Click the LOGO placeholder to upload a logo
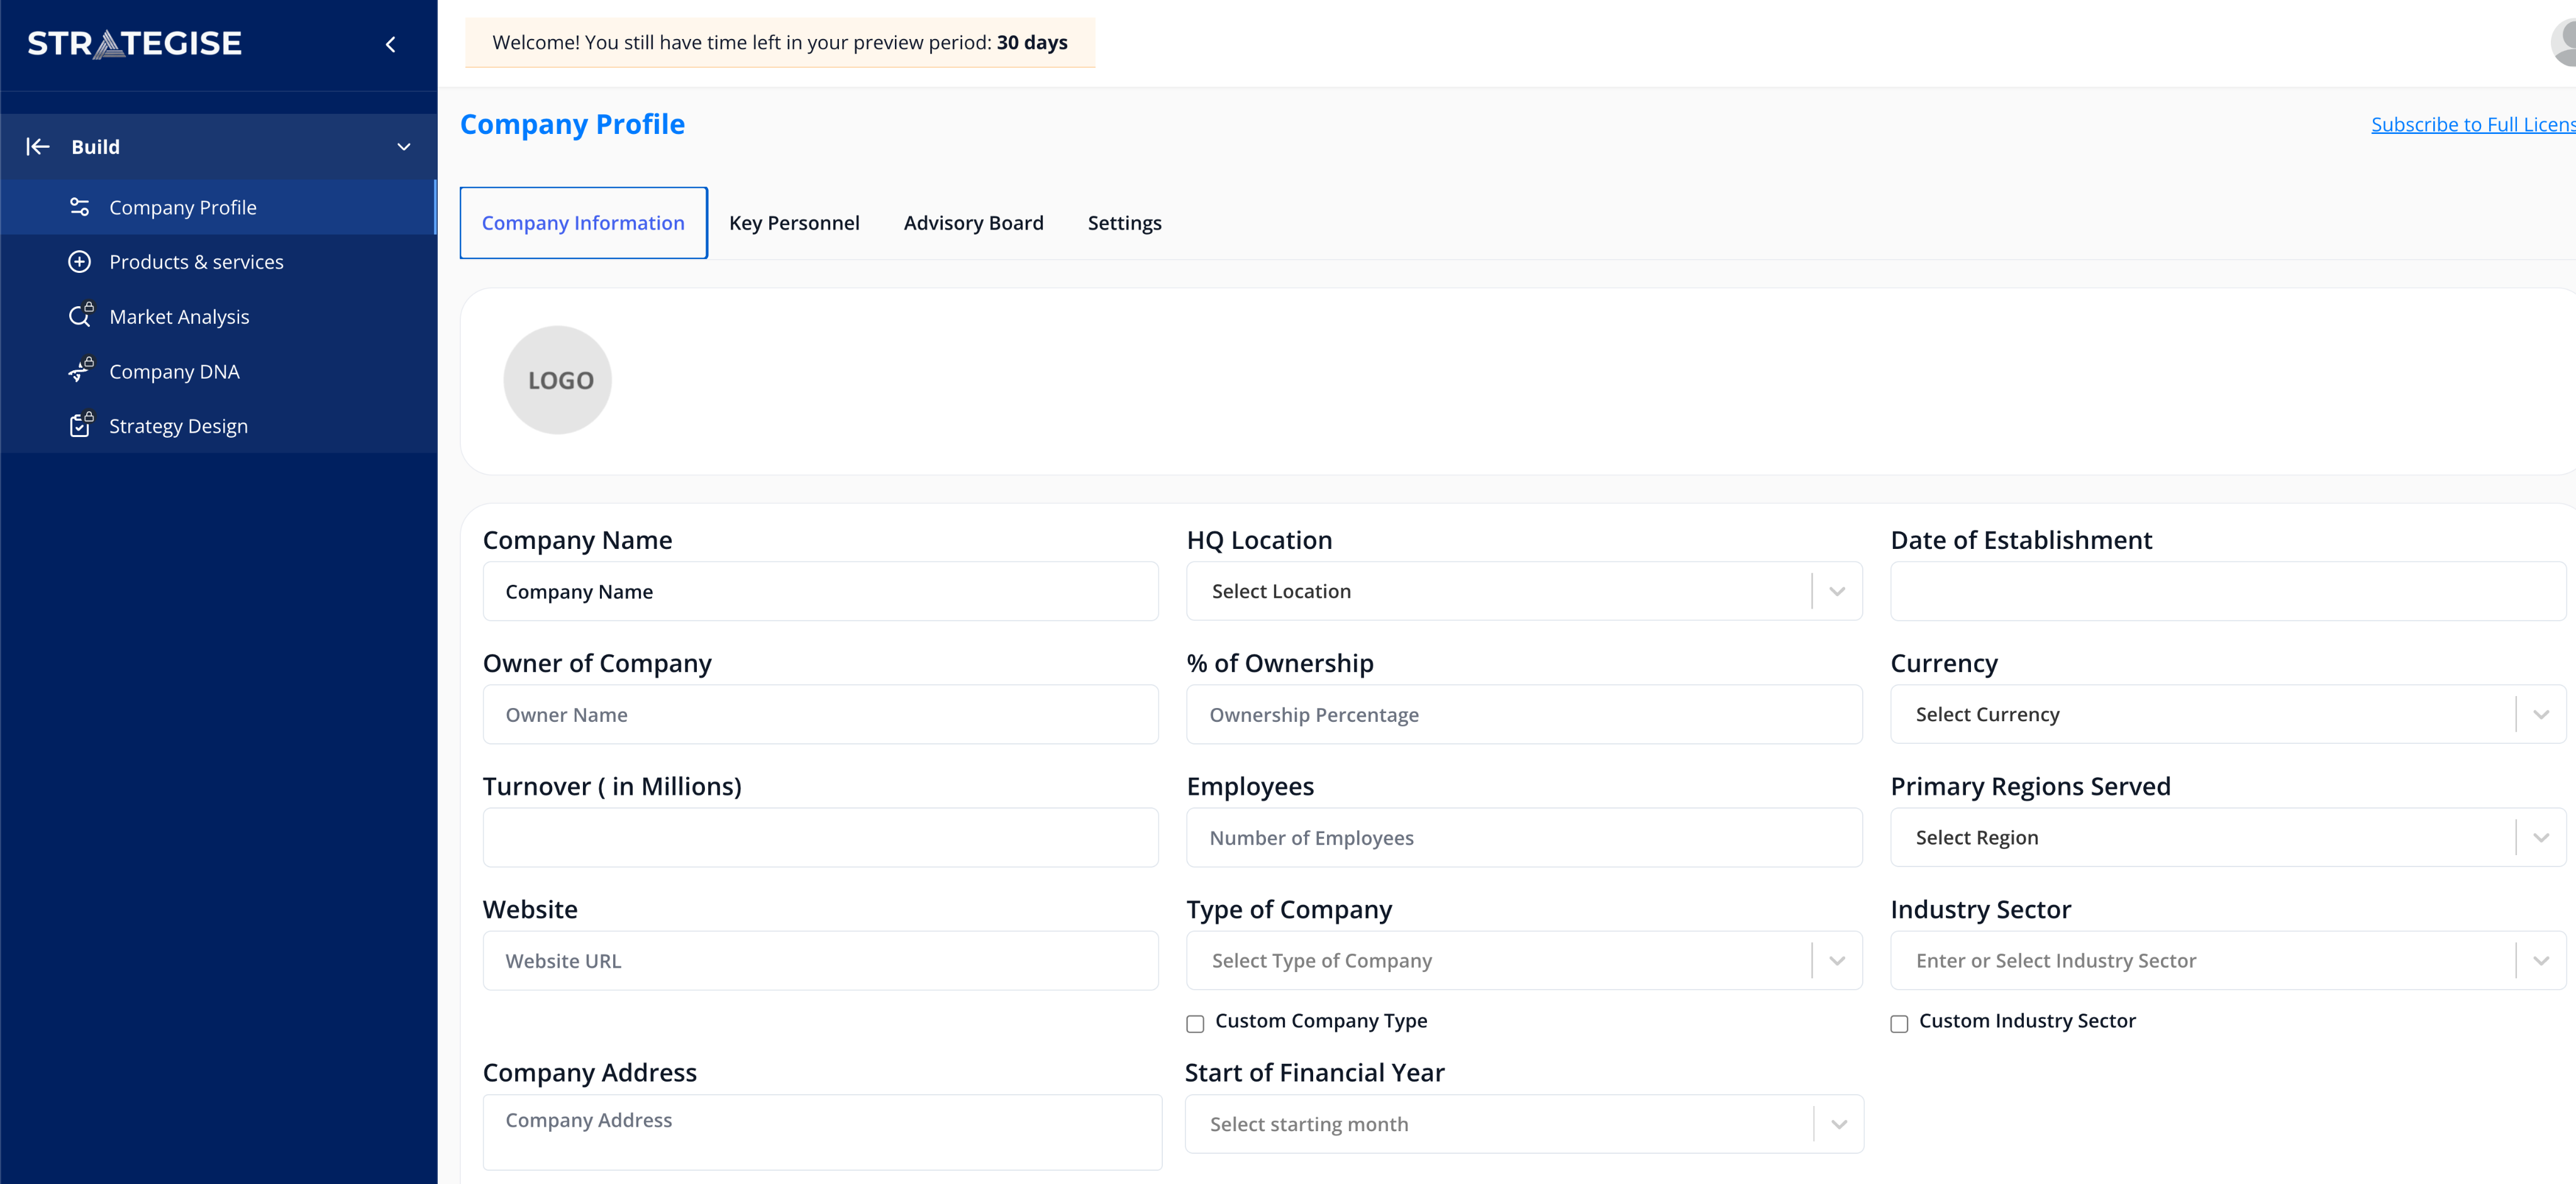The image size is (2576, 1184). pyautogui.click(x=557, y=380)
